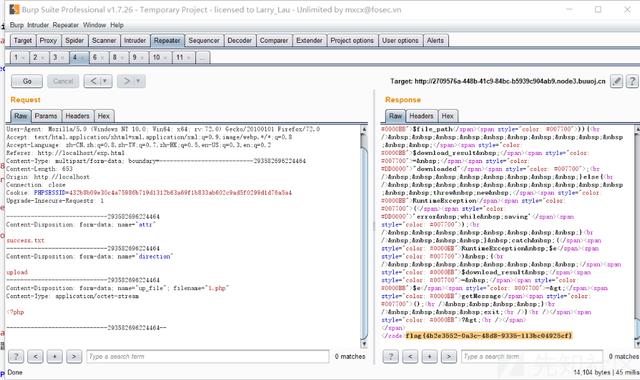The image size is (640, 380).
Task: Open the back-history dropdown arrow
Action: (x=105, y=81)
